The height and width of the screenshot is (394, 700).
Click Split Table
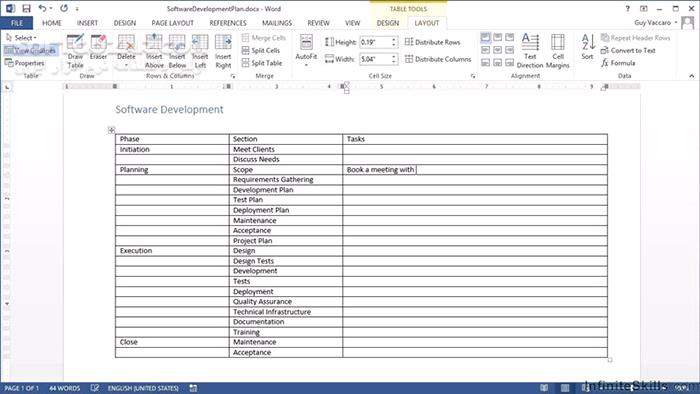(x=262, y=63)
